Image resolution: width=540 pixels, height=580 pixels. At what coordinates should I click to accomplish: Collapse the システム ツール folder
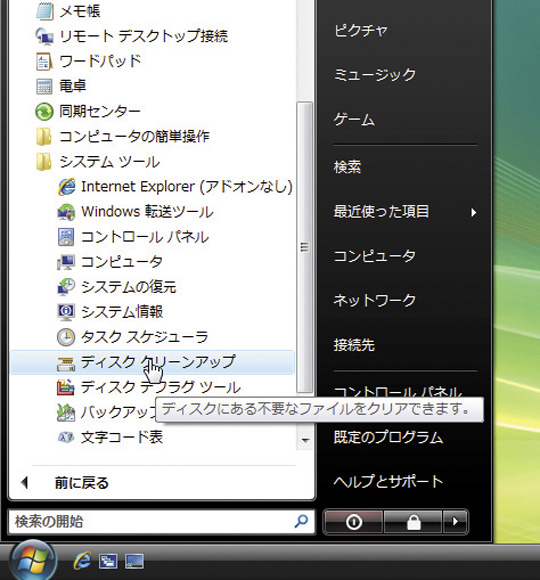44,162
